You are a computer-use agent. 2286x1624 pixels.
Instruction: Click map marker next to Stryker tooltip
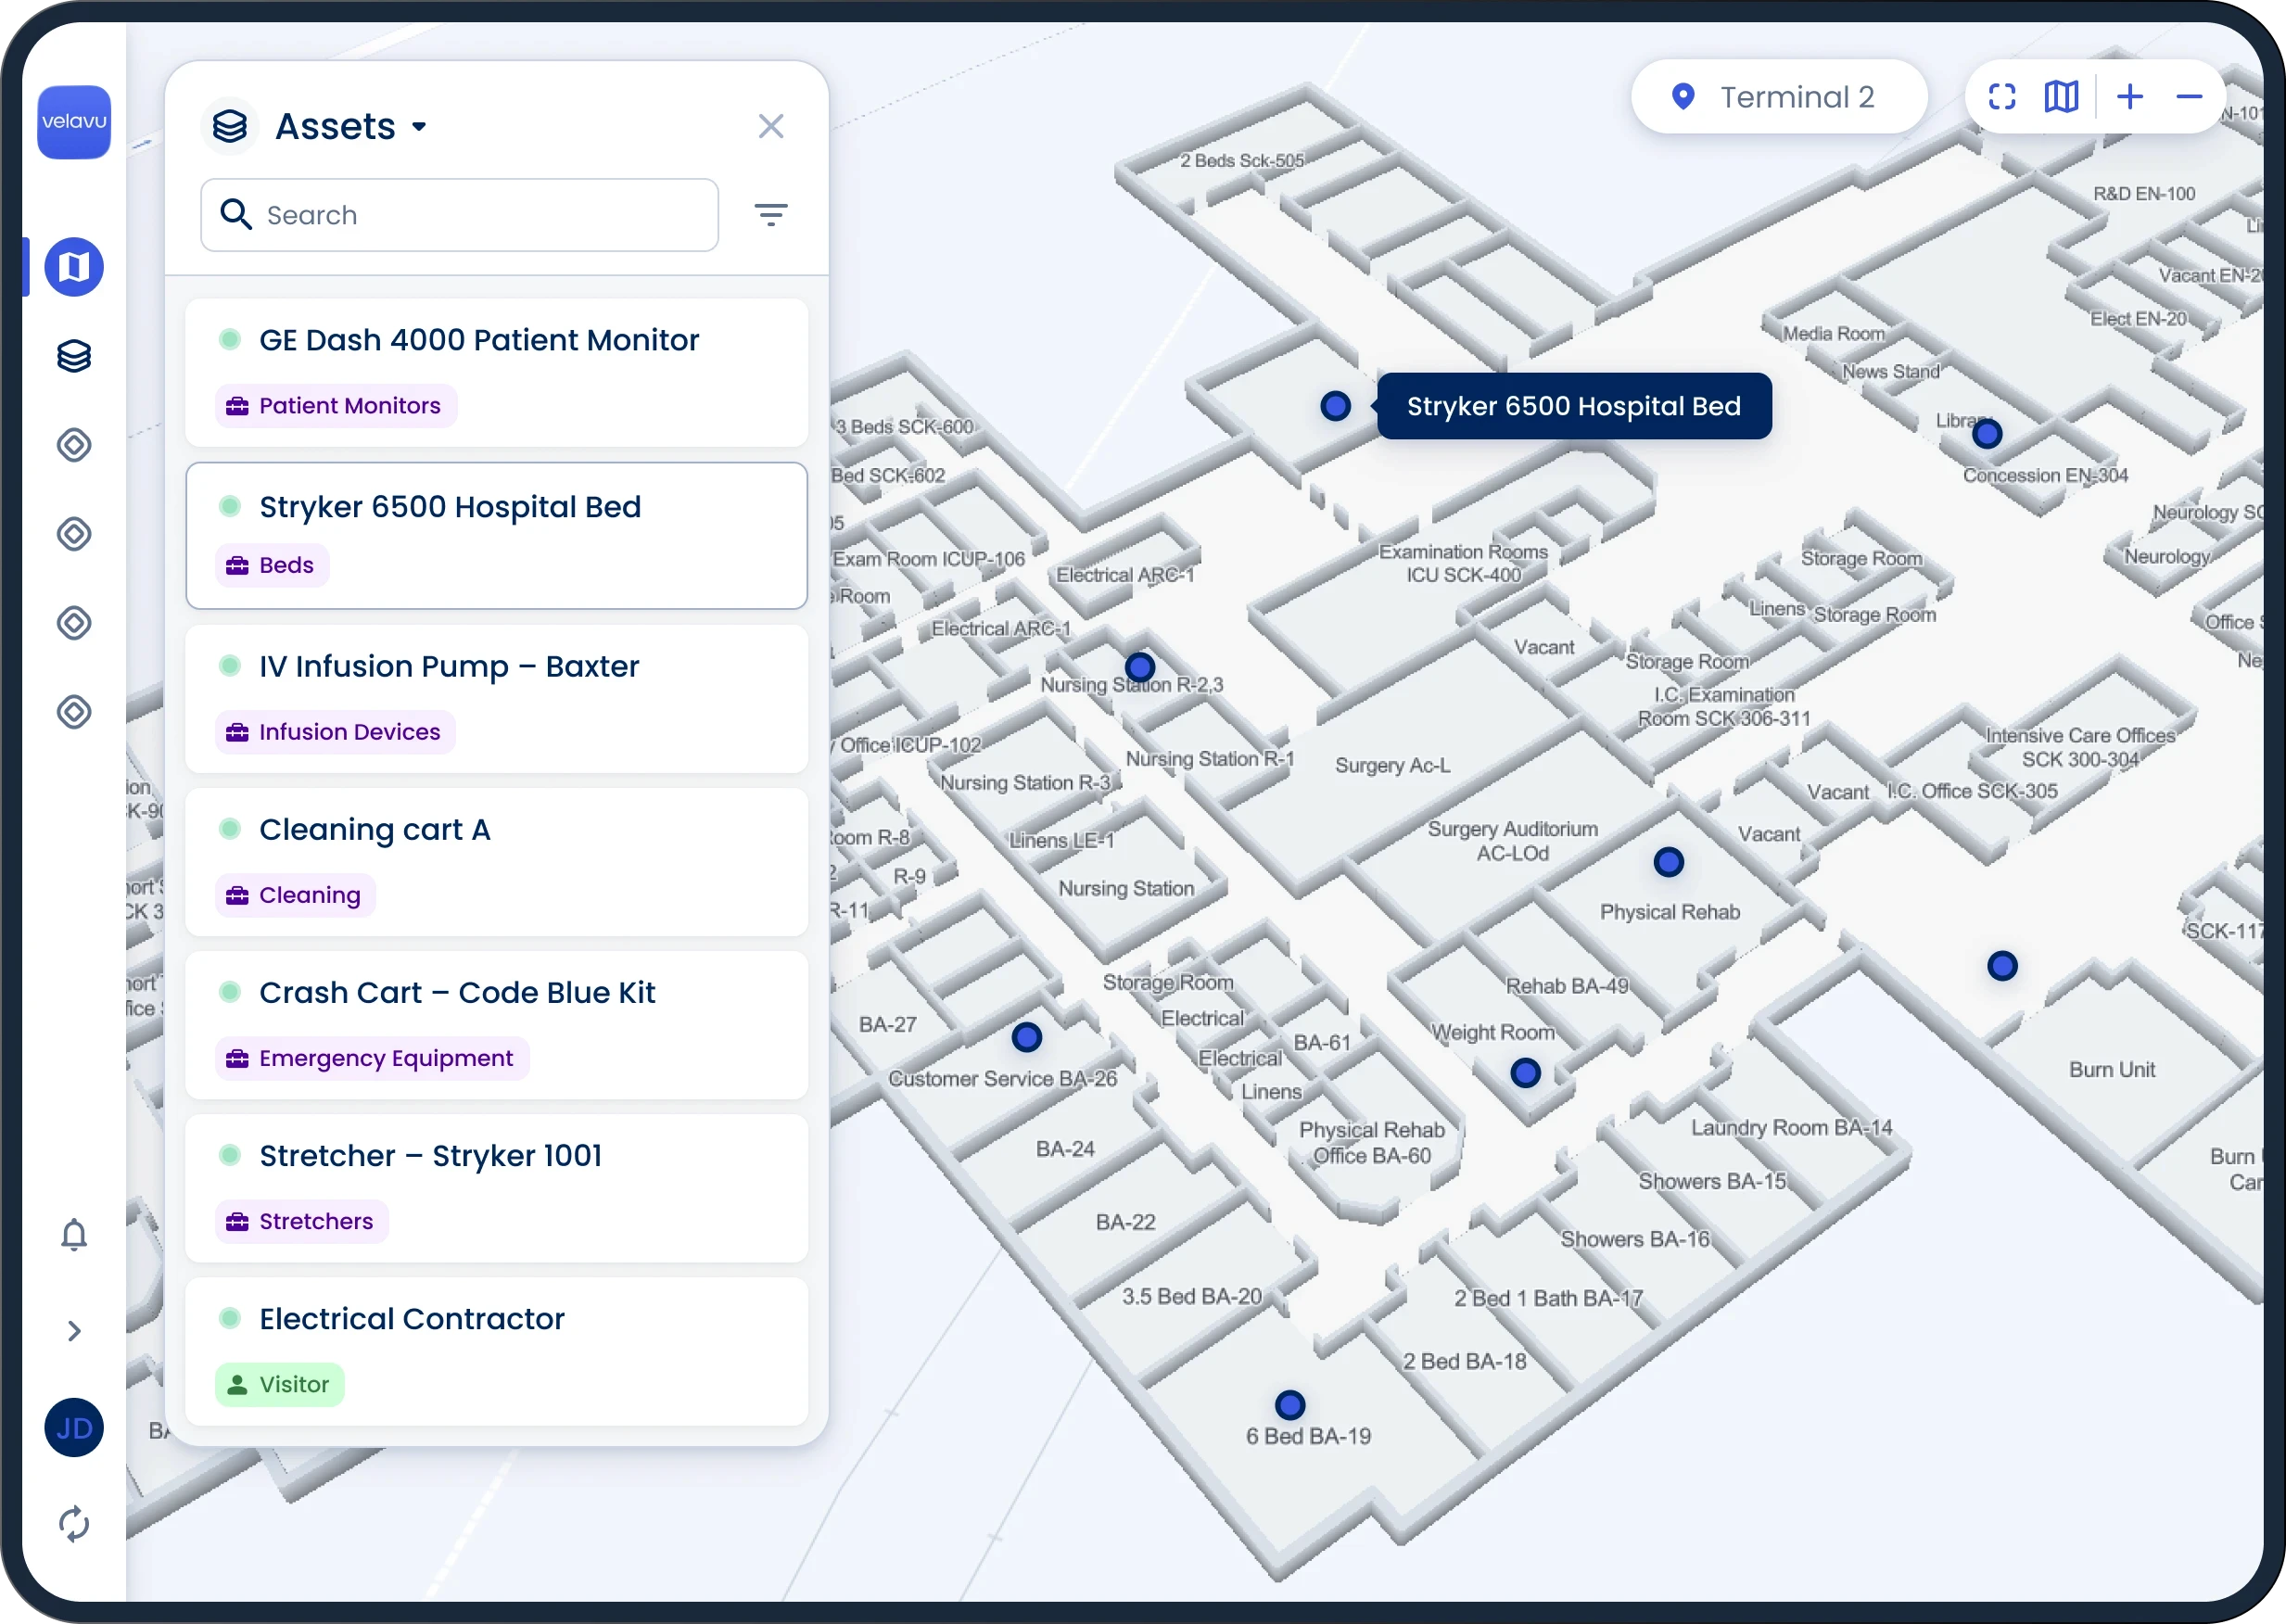(1336, 406)
